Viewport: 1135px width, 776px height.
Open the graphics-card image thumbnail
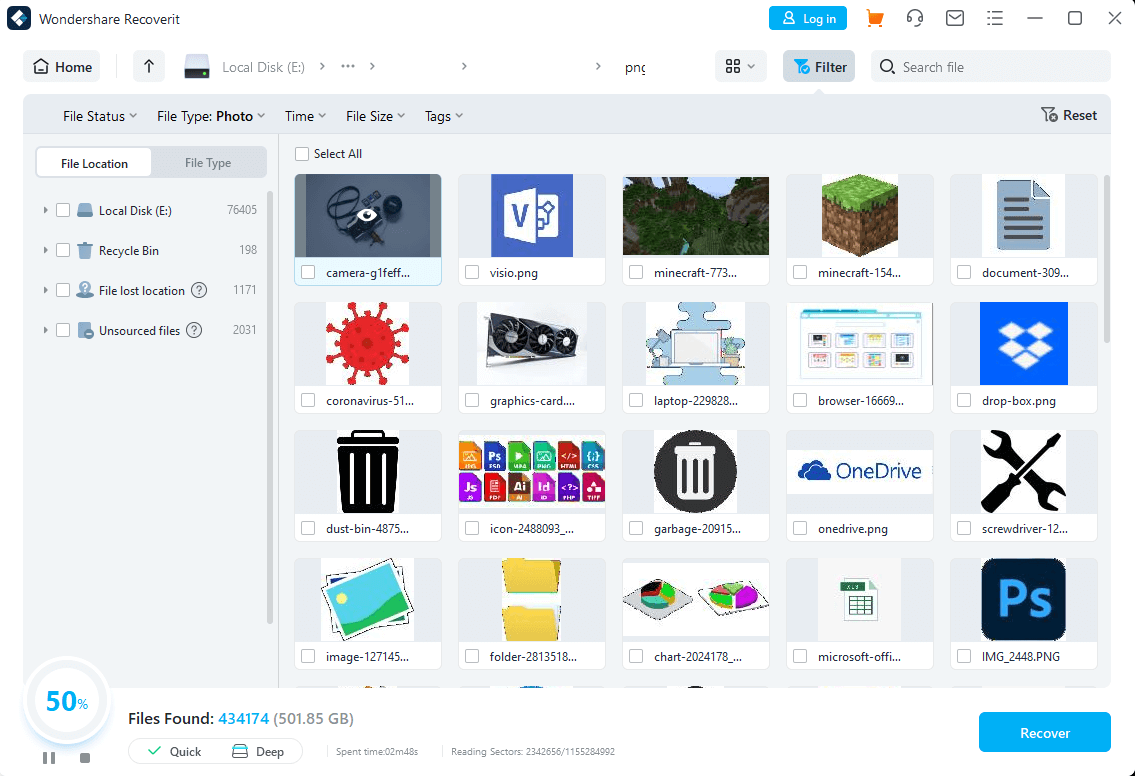coord(532,343)
